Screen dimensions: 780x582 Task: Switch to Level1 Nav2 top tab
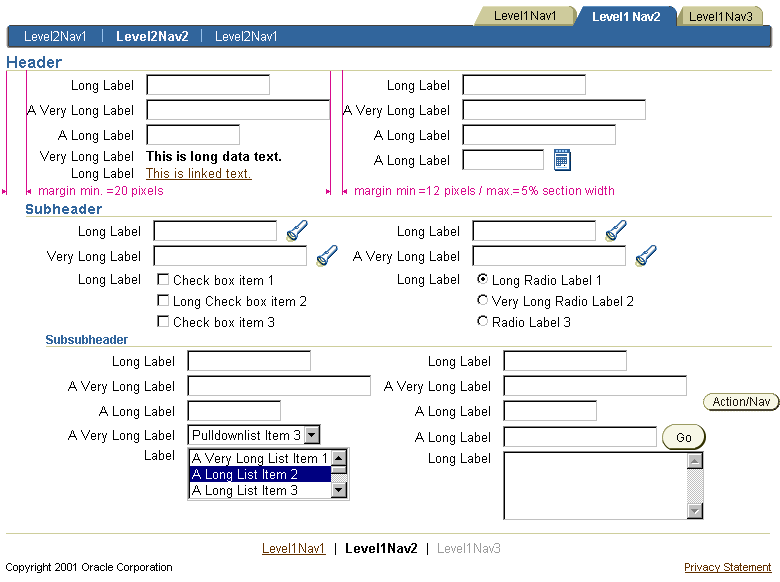pos(626,16)
